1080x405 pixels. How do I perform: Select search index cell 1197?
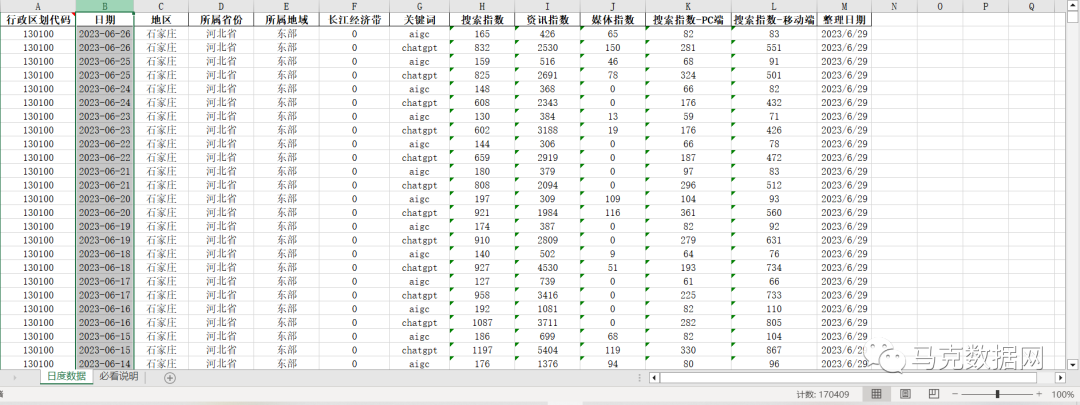point(482,350)
